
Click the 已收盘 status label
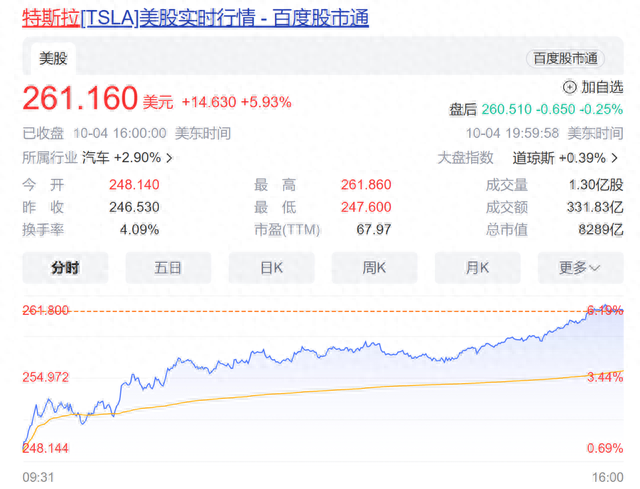(43, 133)
